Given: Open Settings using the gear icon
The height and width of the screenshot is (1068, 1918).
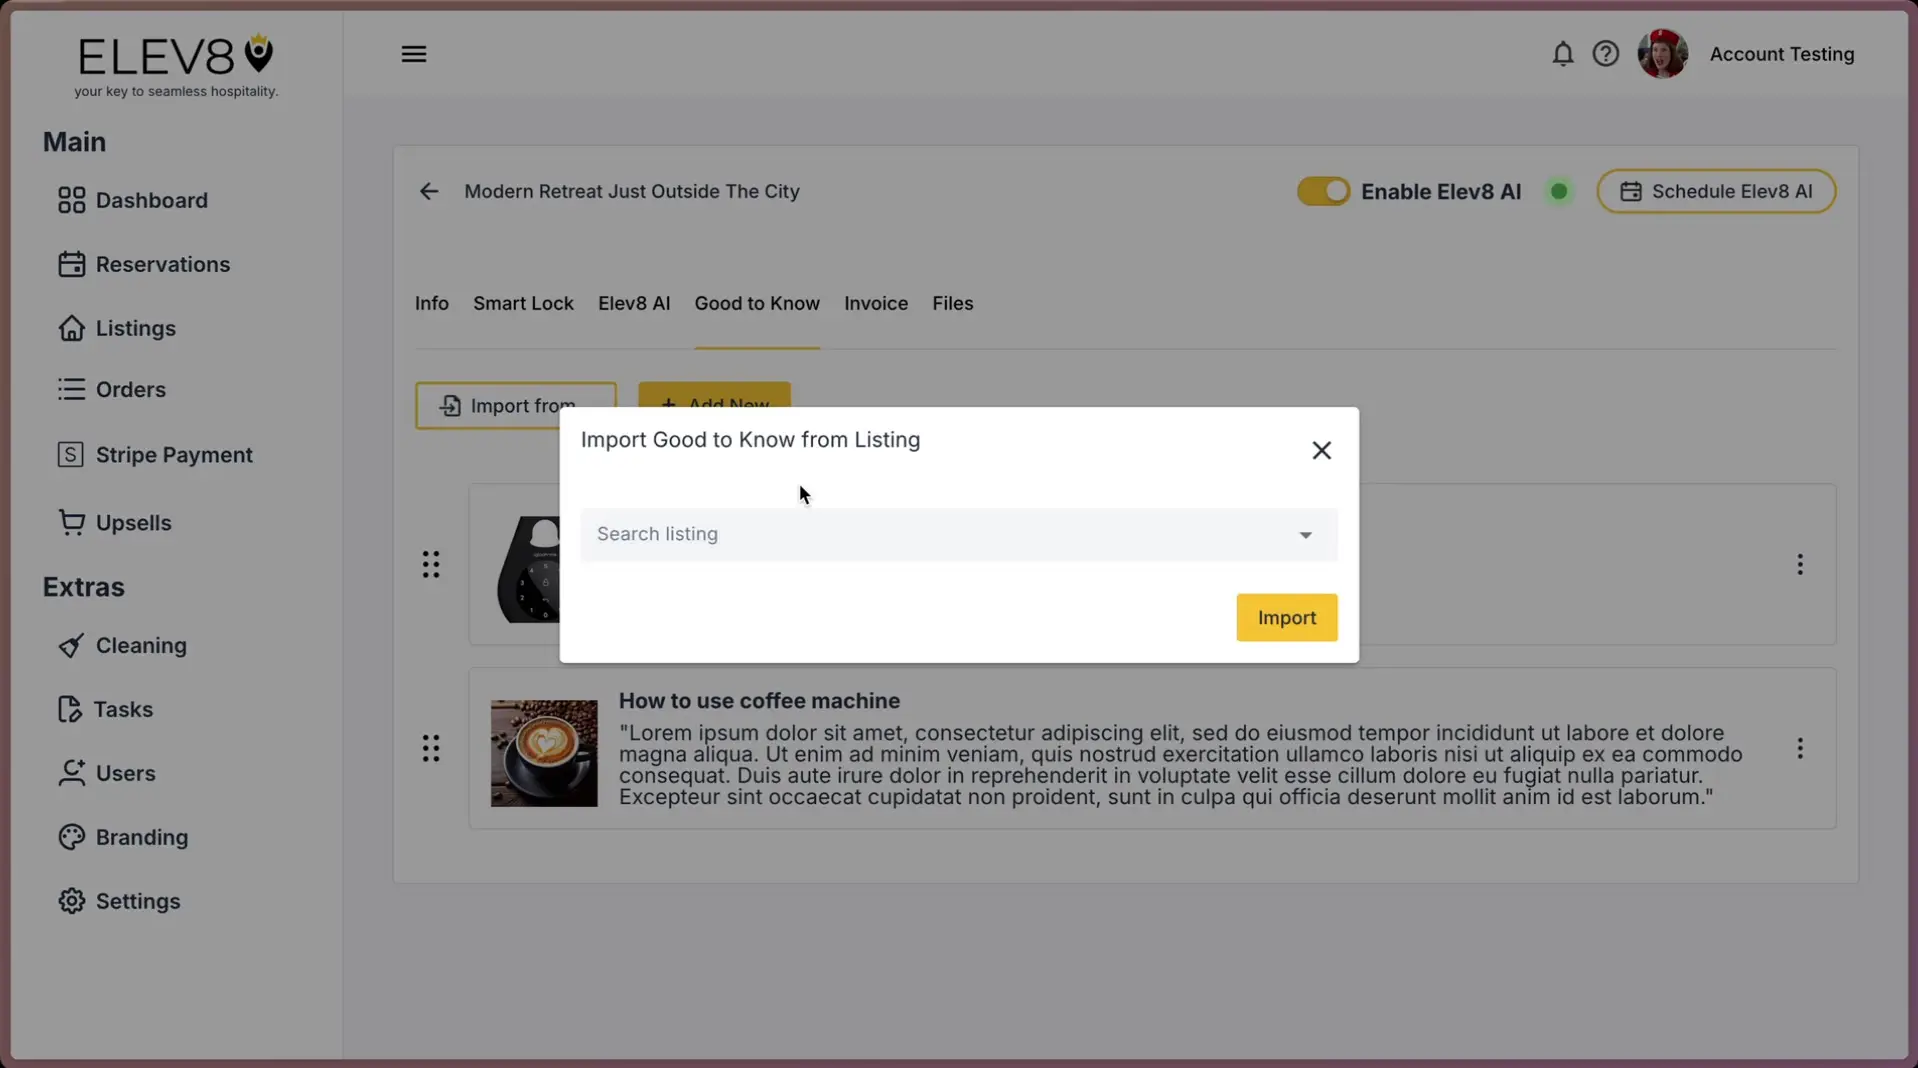Looking at the screenshot, I should [137, 901].
